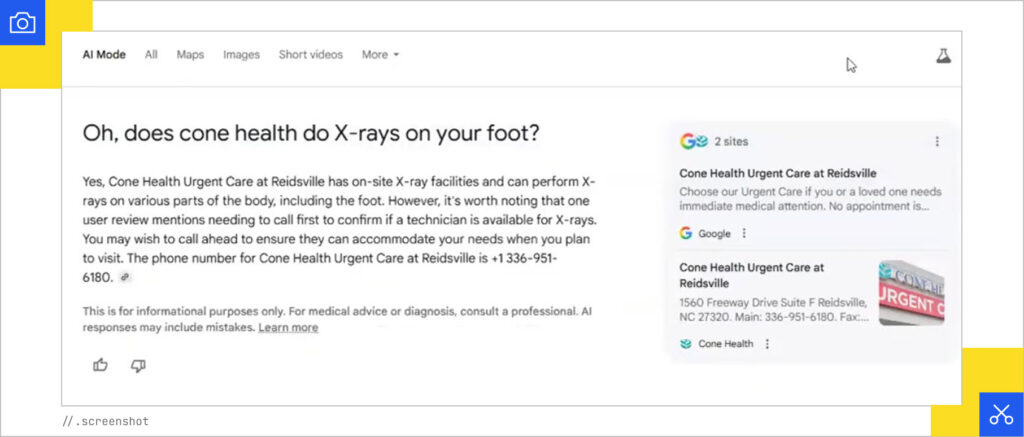Click the Cone Health logo icon in source card
The image size is (1024, 437).
pos(686,344)
